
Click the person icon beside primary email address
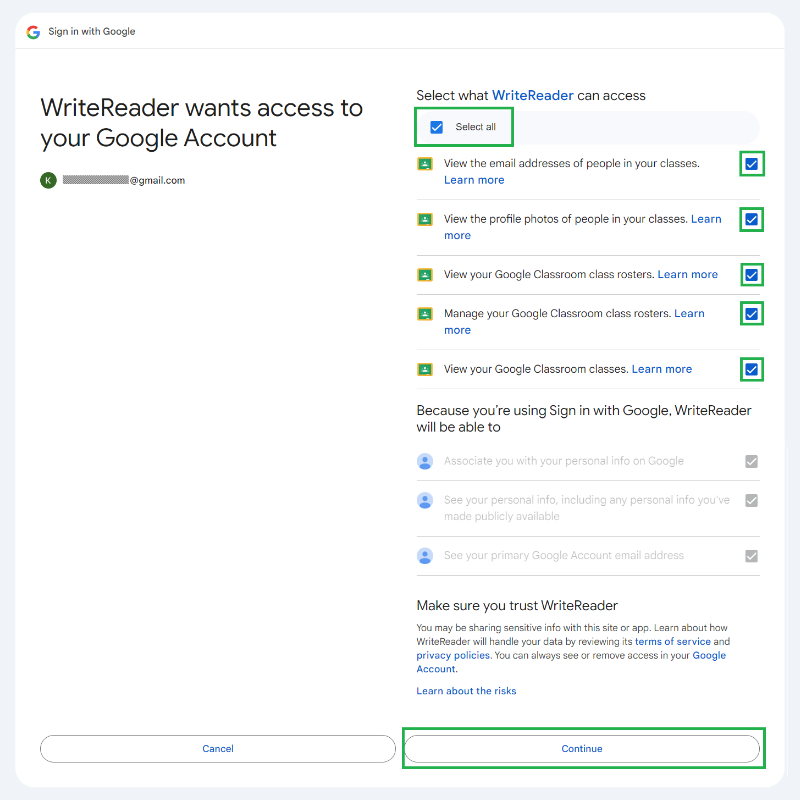pos(424,556)
